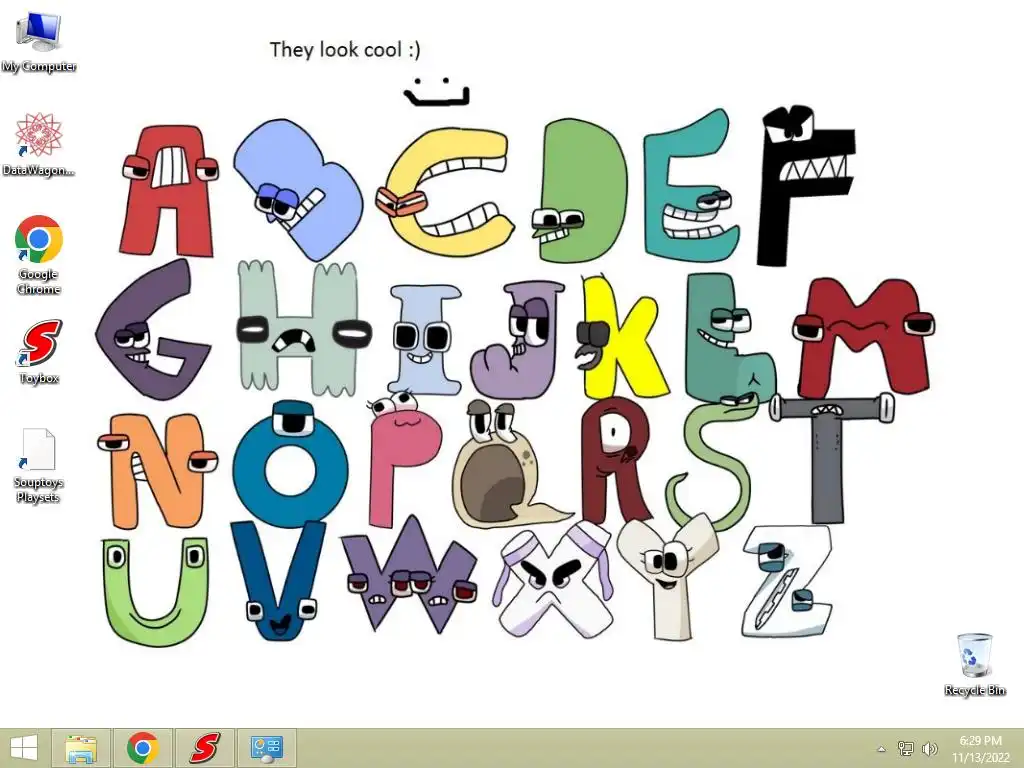The height and width of the screenshot is (768, 1024).
Task: Open the Recycle Bin
Action: coord(974,664)
